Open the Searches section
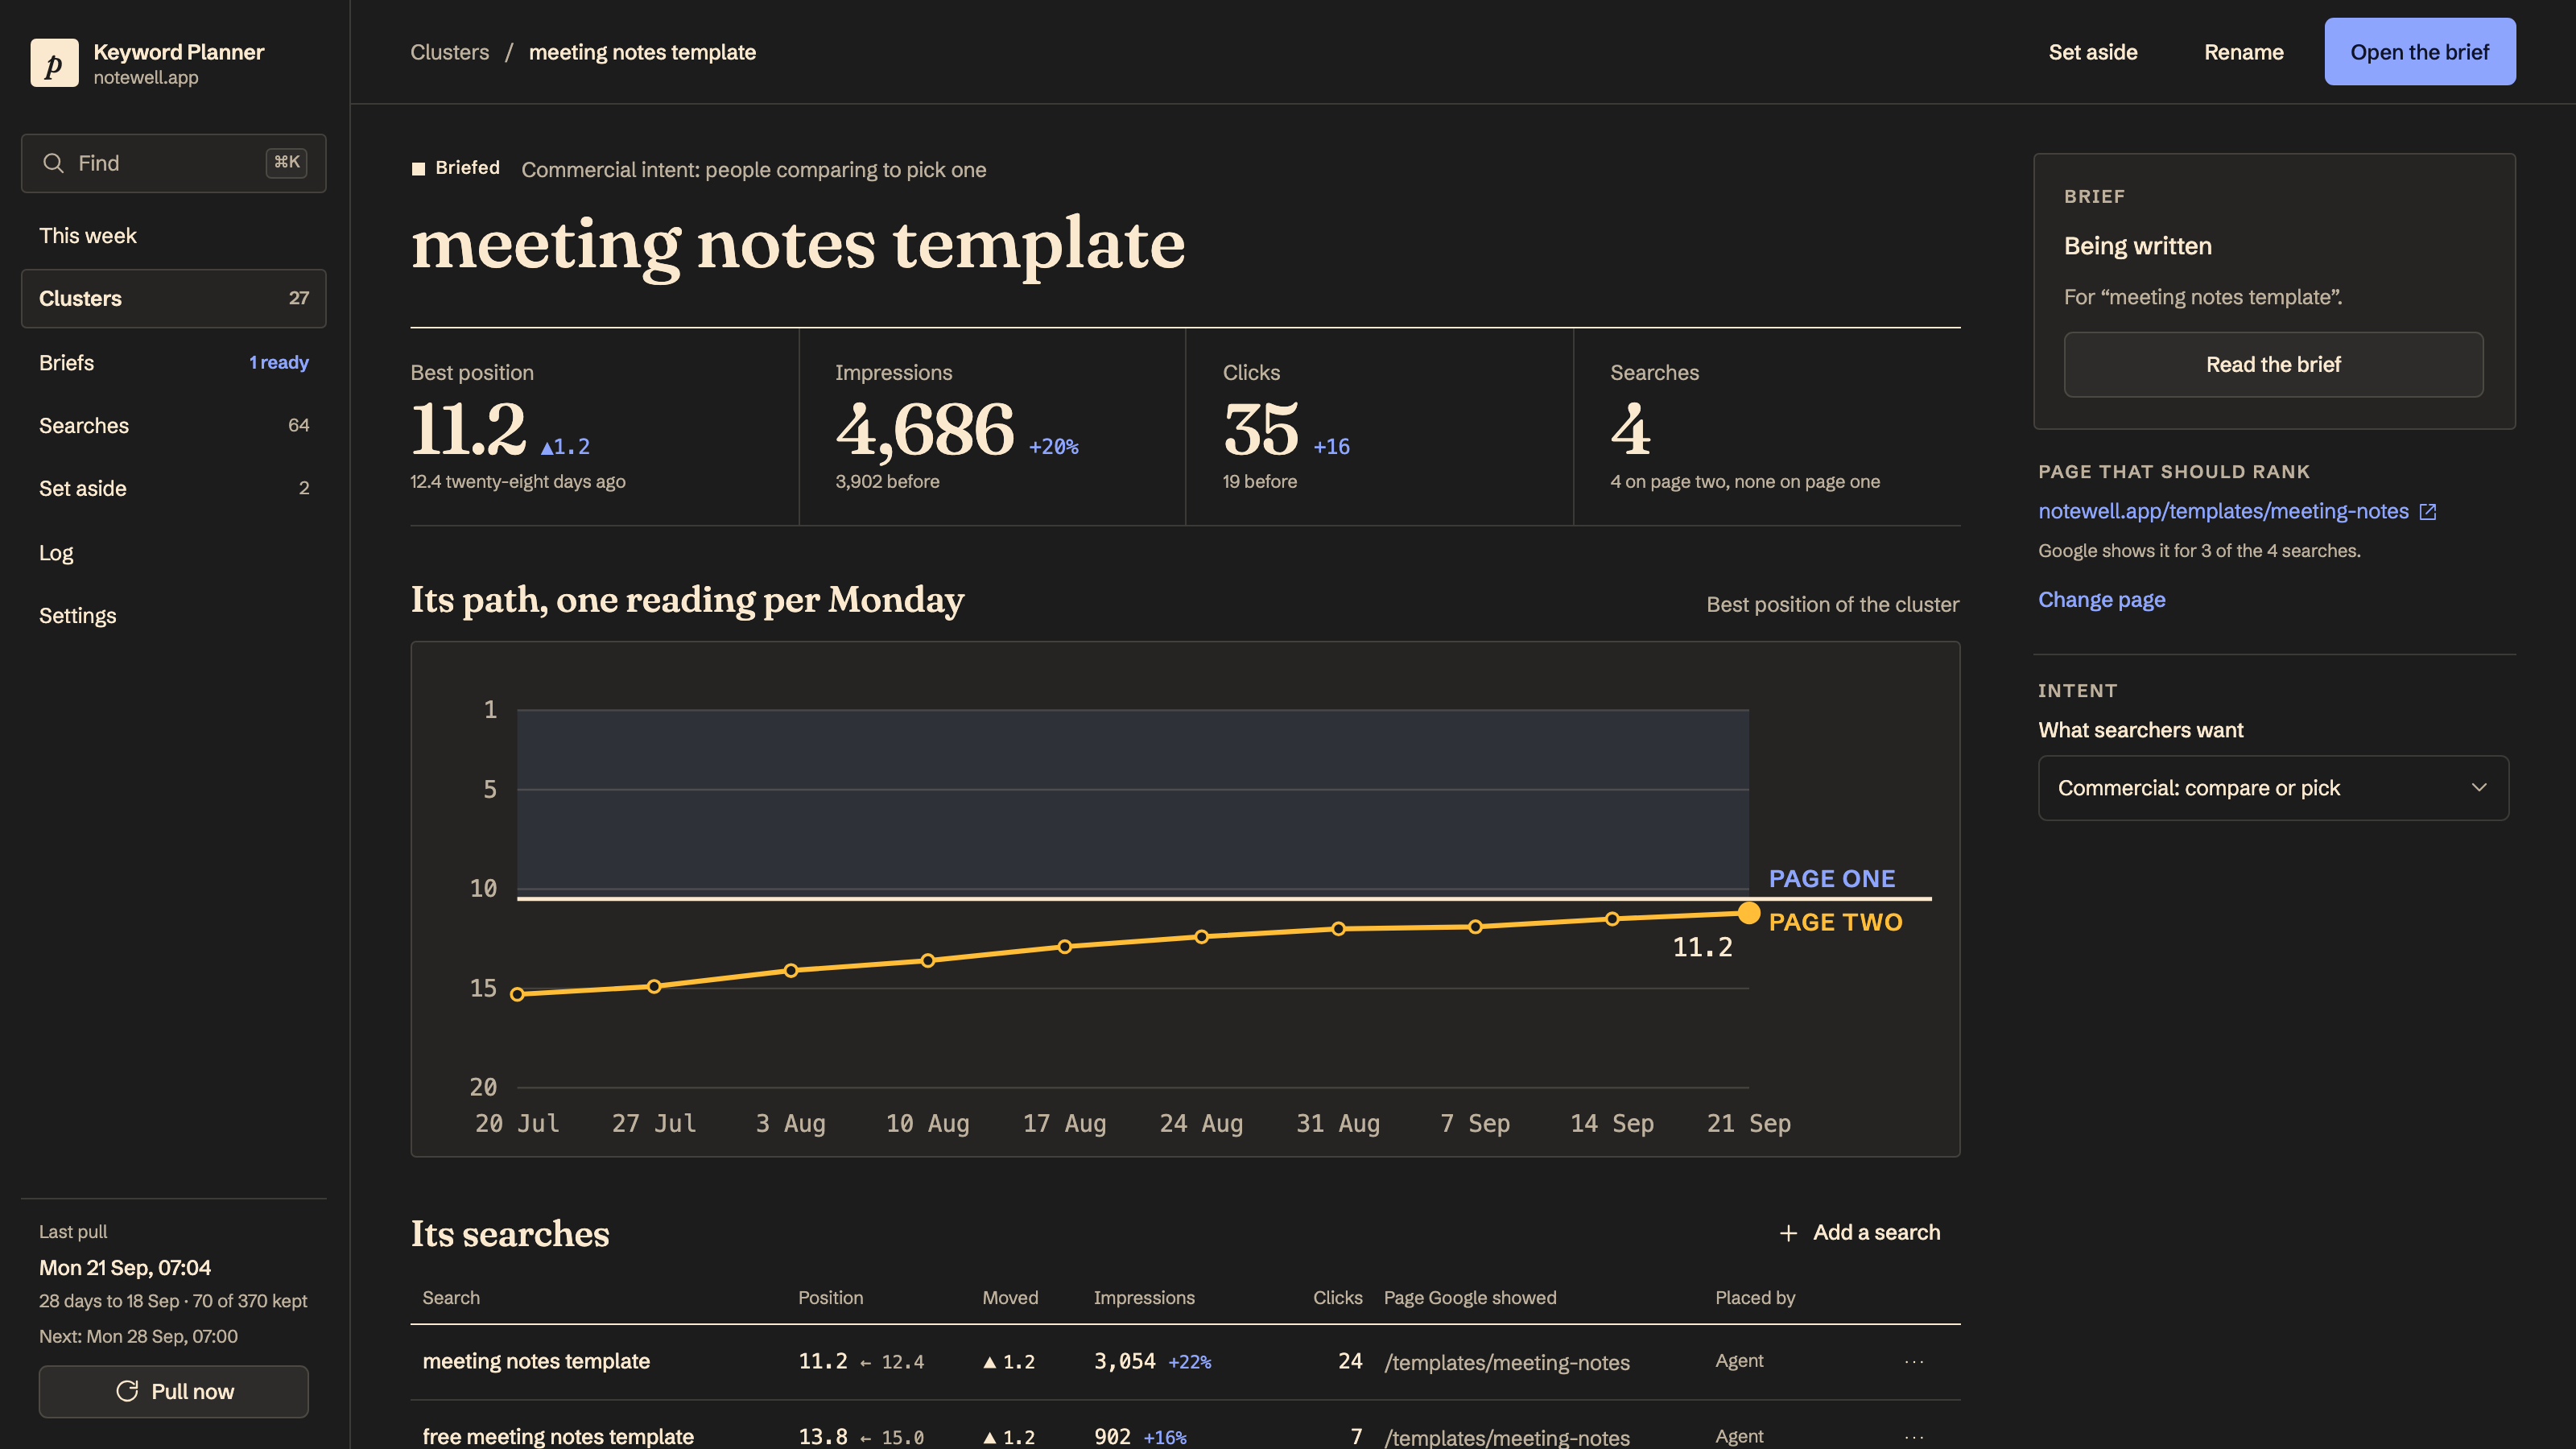Image resolution: width=2576 pixels, height=1449 pixels. click(174, 425)
